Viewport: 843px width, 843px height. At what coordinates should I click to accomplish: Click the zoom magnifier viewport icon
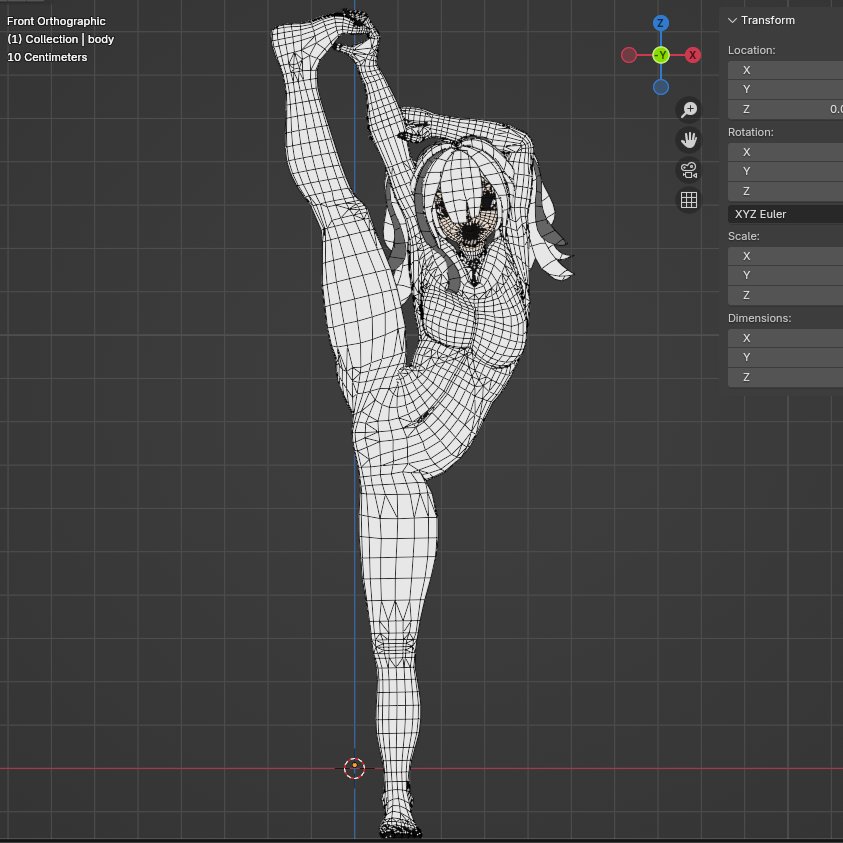688,109
